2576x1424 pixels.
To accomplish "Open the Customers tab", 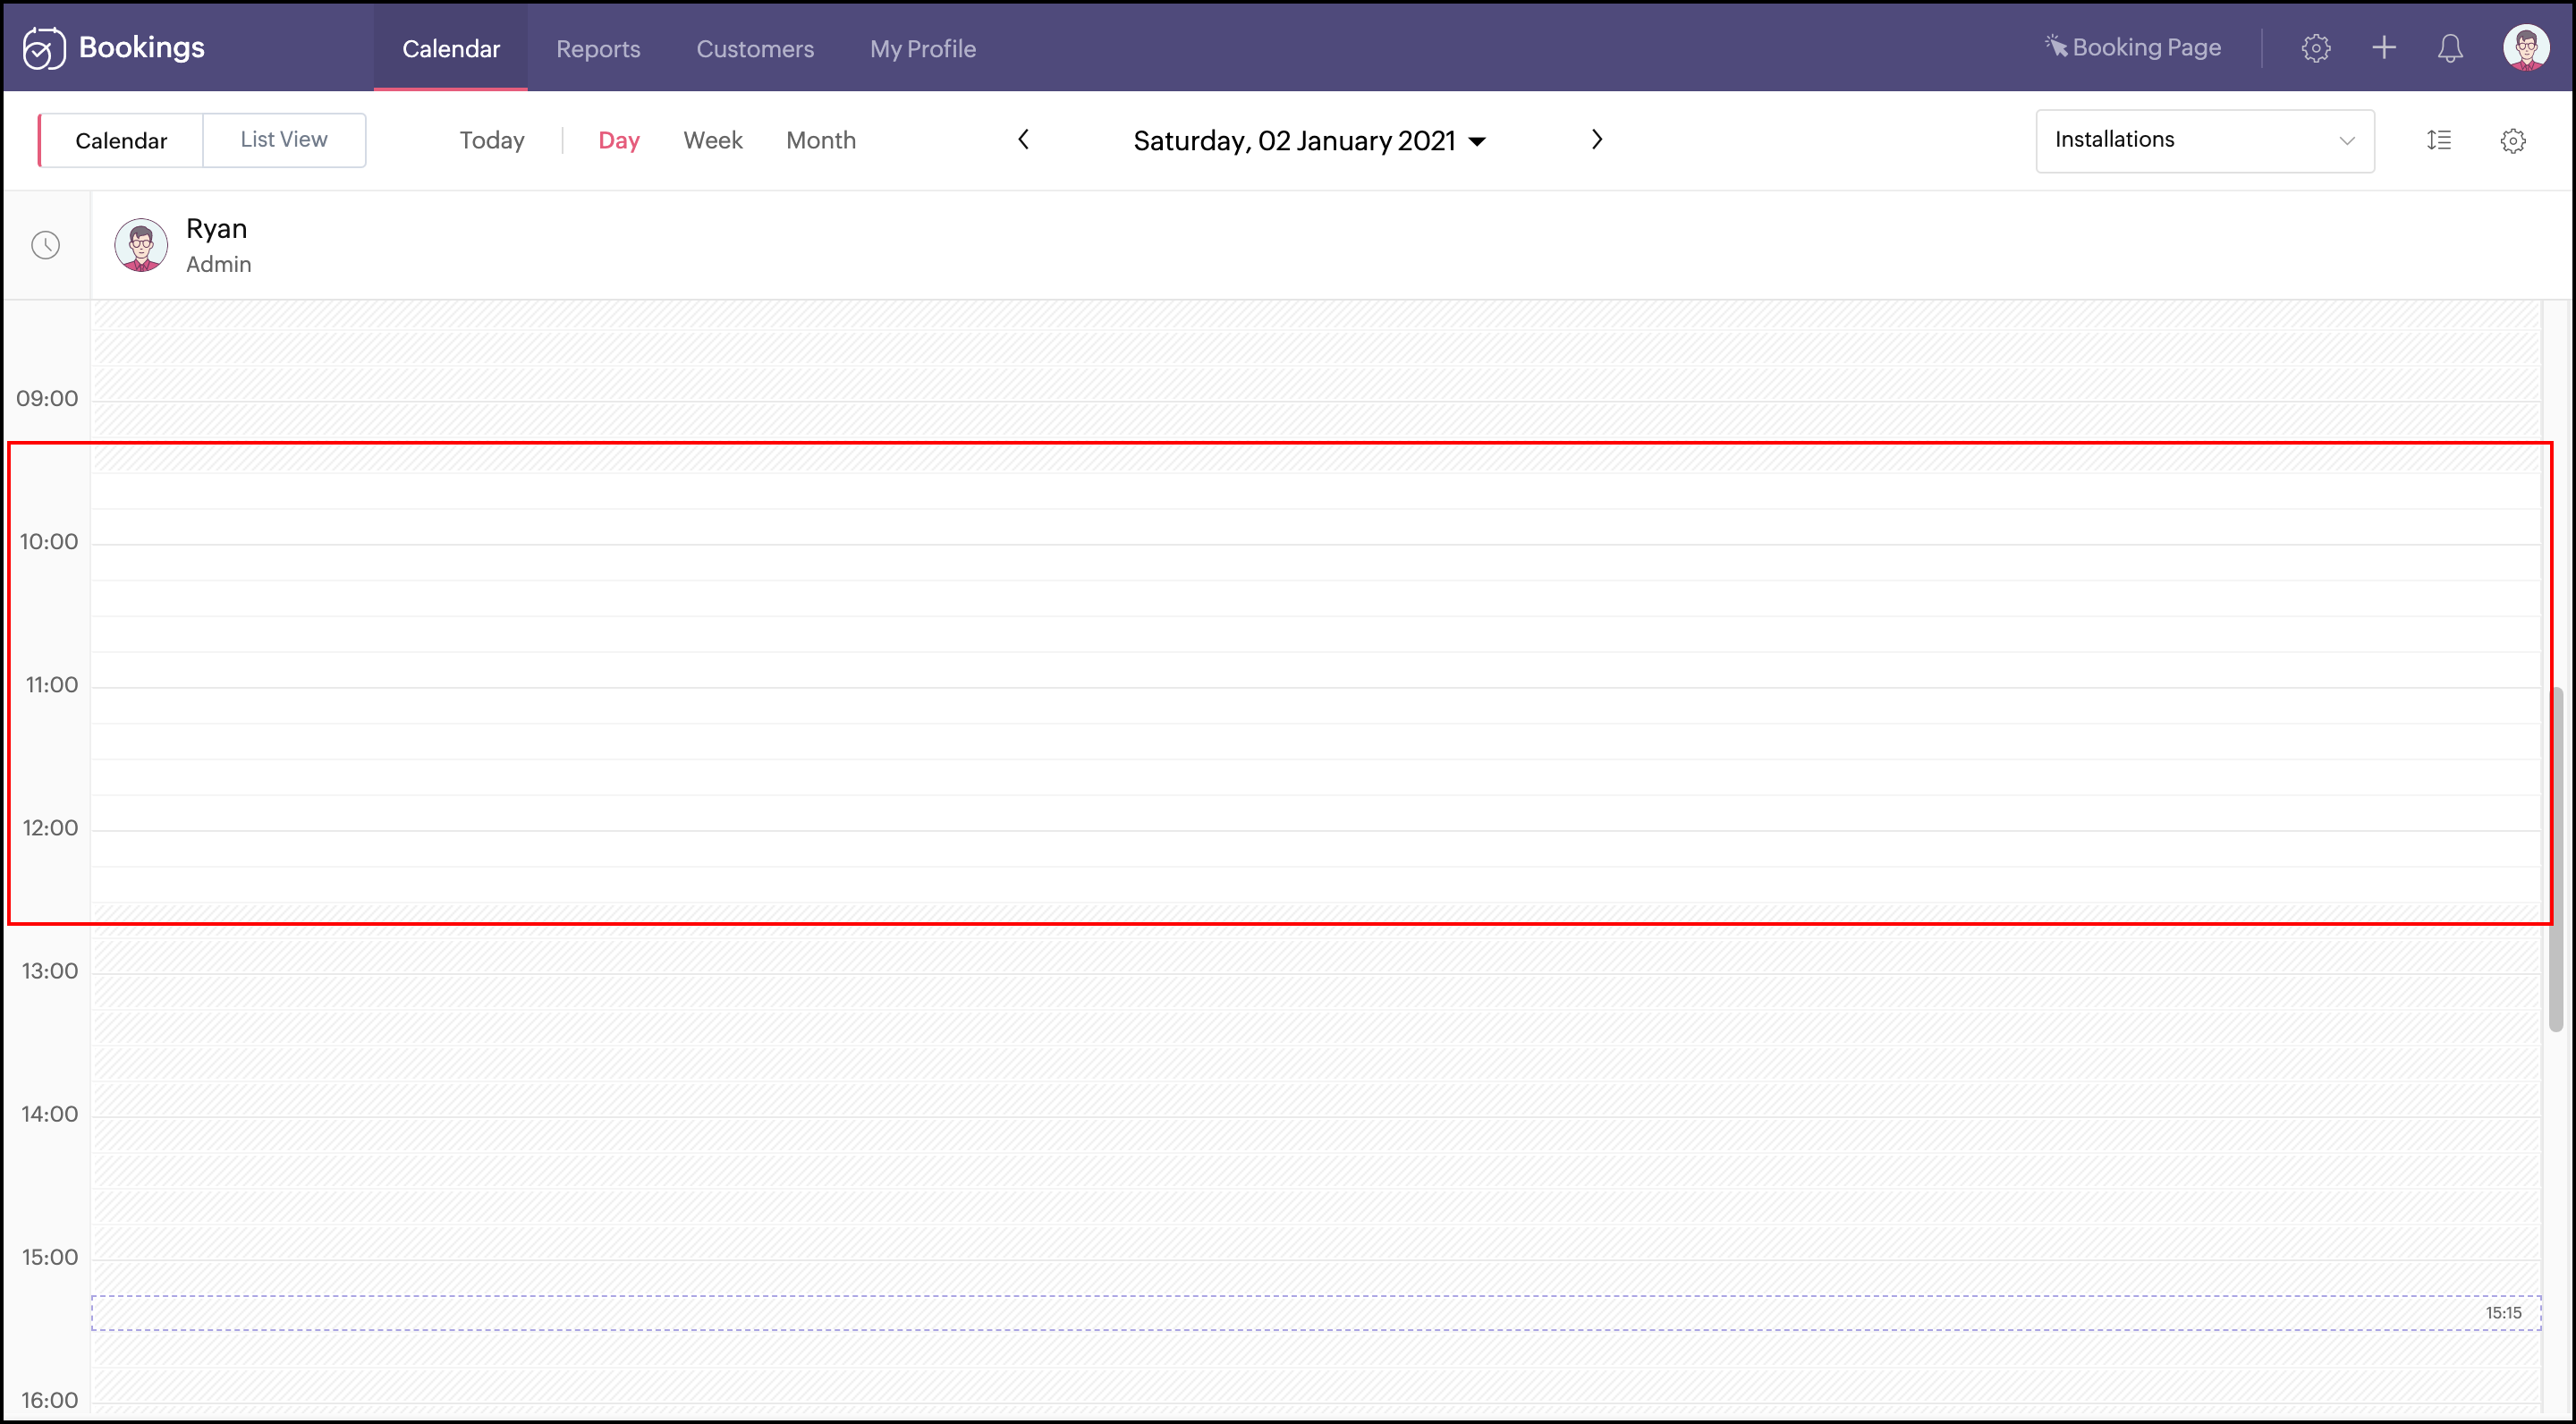I will pyautogui.click(x=755, y=48).
